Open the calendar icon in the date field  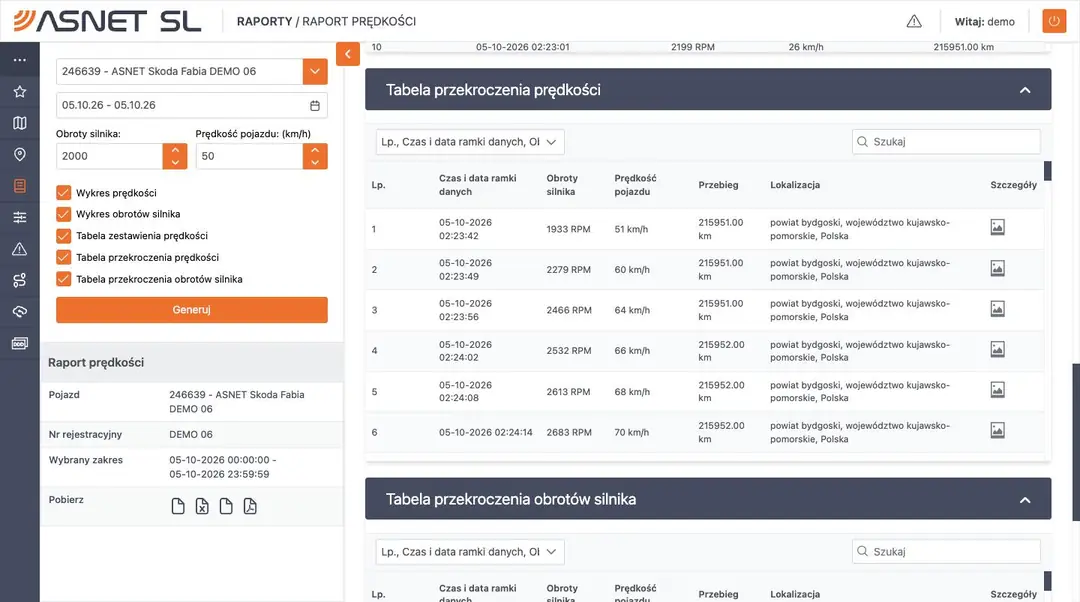[315, 105]
